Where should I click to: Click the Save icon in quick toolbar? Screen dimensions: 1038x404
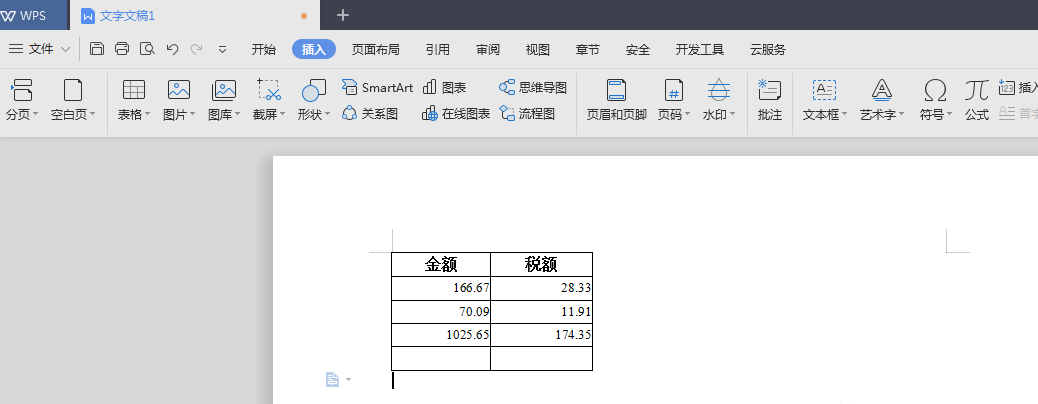tap(97, 49)
